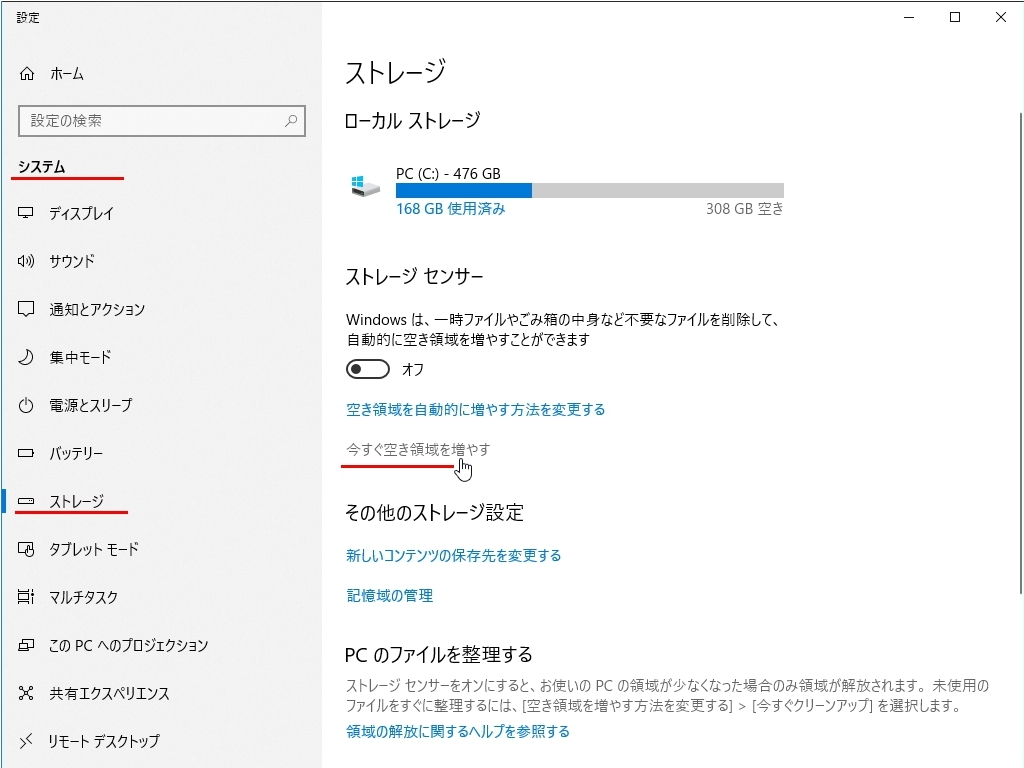Click the Sound speaker icon
Viewport: 1024px width, 768px height.
pyautogui.click(x=27, y=261)
